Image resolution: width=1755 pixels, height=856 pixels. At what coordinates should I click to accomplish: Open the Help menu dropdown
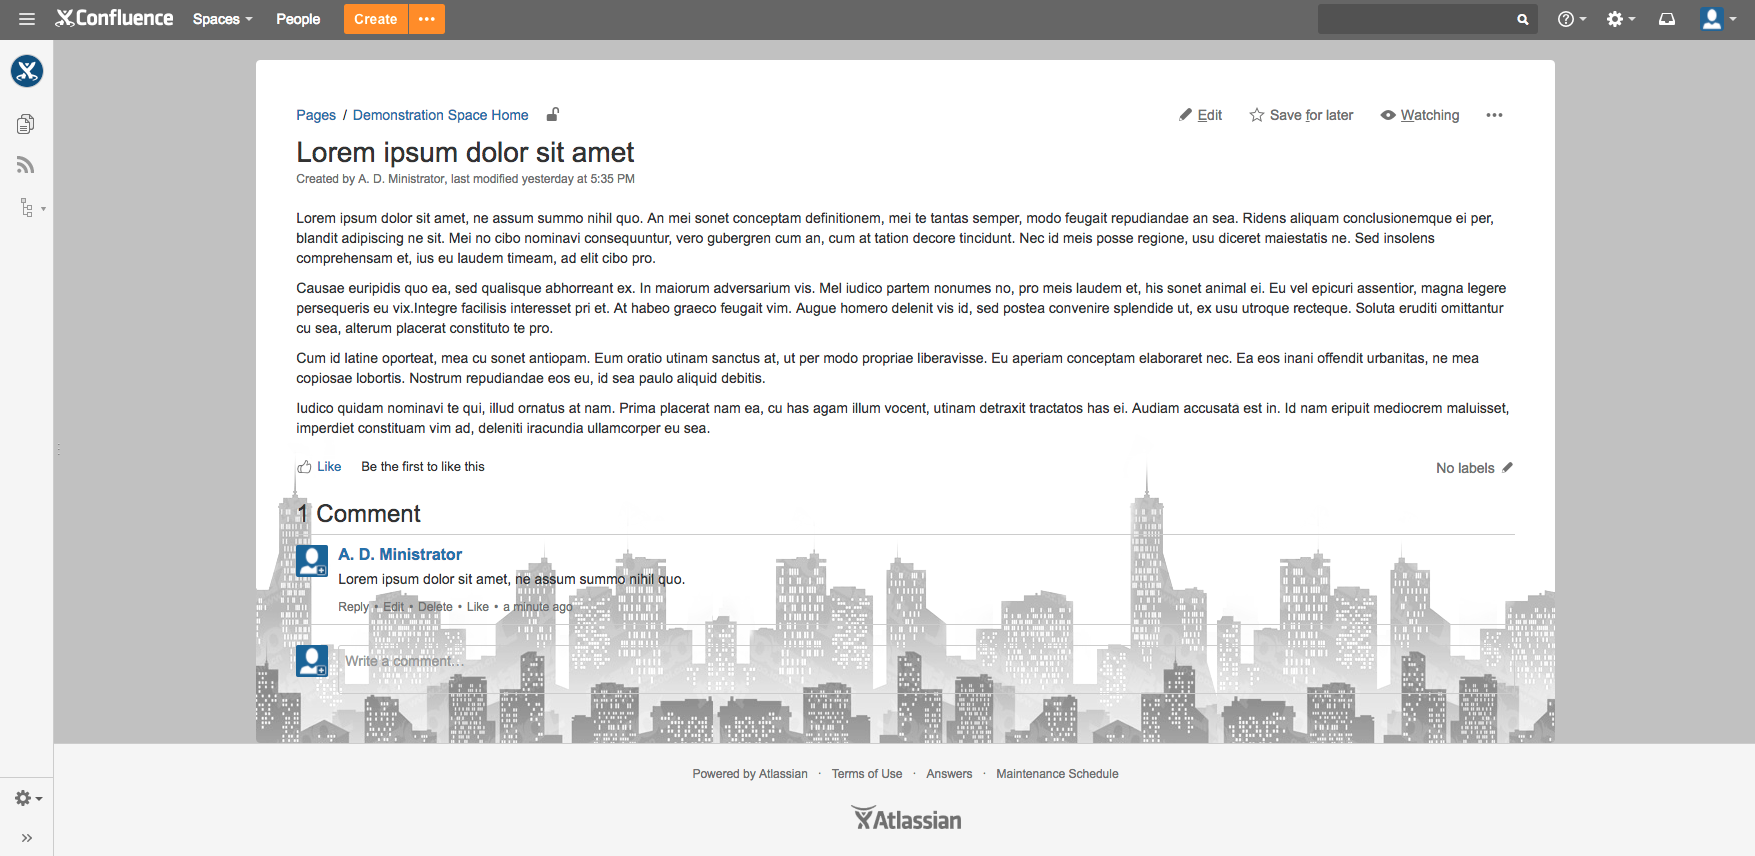coord(1571,19)
